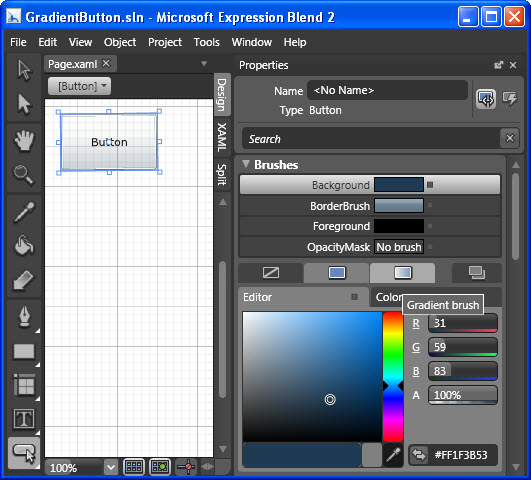Switch to Design view tab
The image size is (531, 480).
[x=222, y=95]
